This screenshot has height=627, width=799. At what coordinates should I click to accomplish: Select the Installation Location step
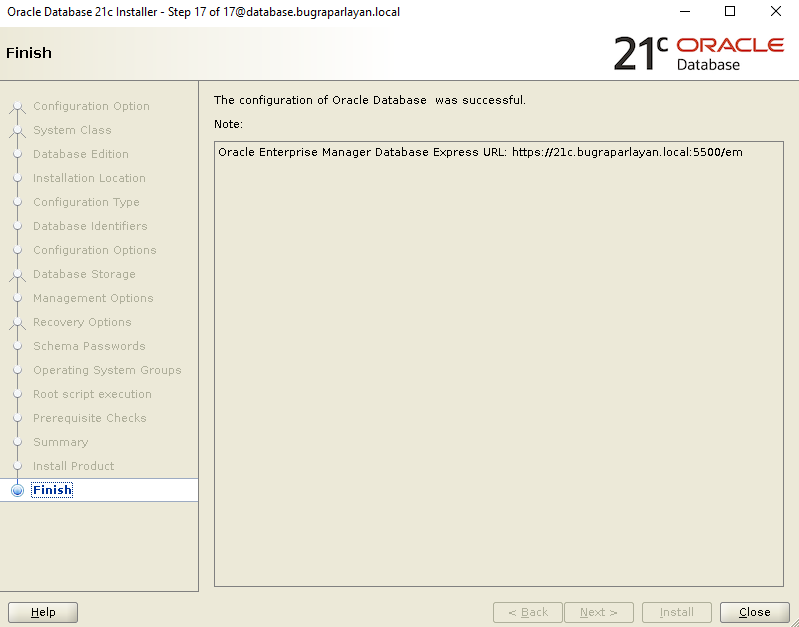(89, 178)
